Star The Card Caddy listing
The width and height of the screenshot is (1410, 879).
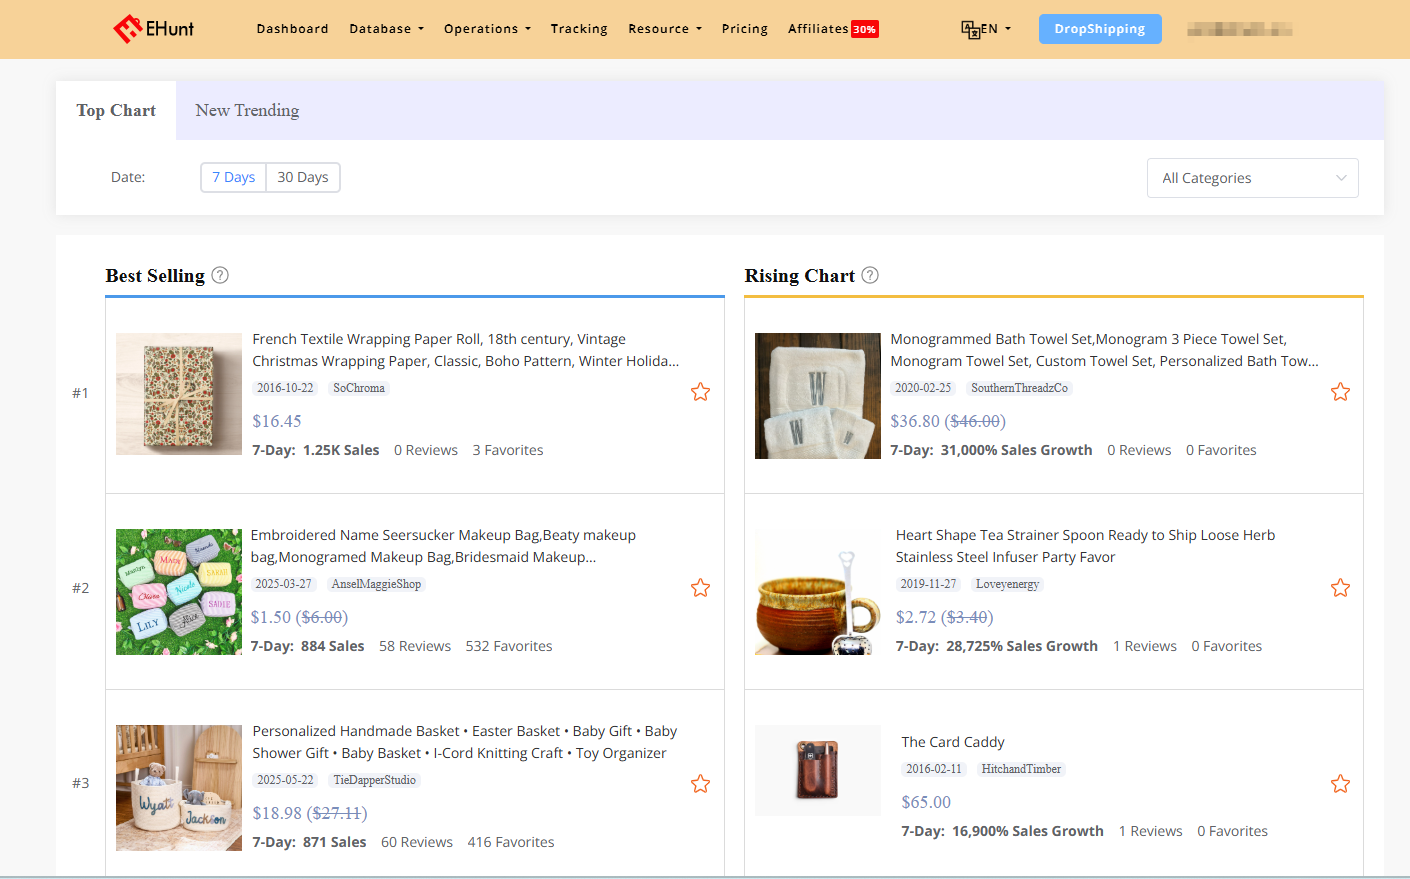tap(1340, 784)
